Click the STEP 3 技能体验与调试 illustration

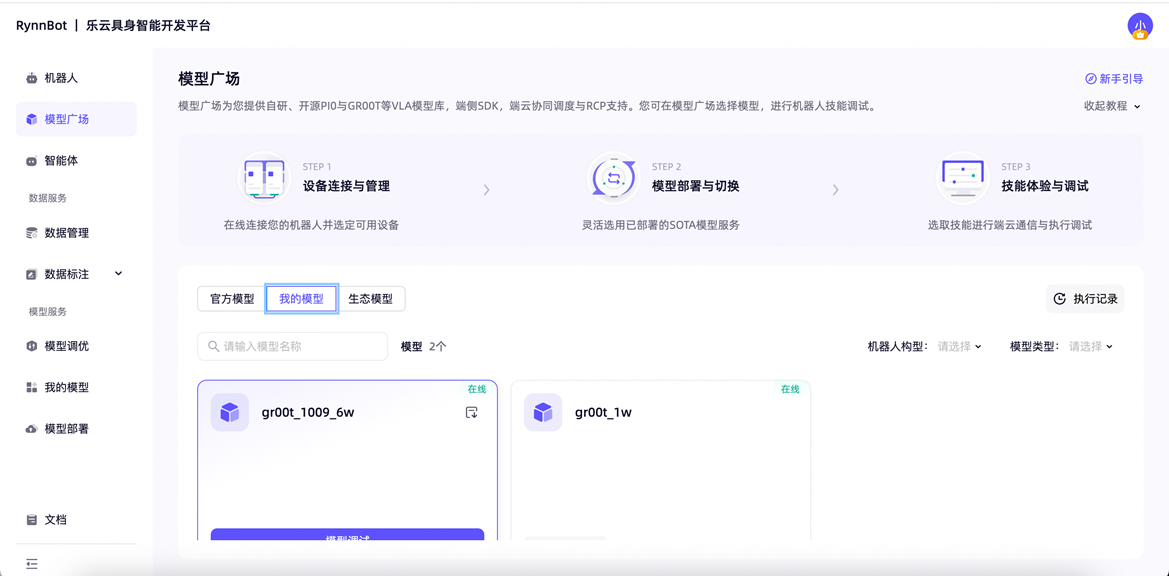tap(961, 179)
